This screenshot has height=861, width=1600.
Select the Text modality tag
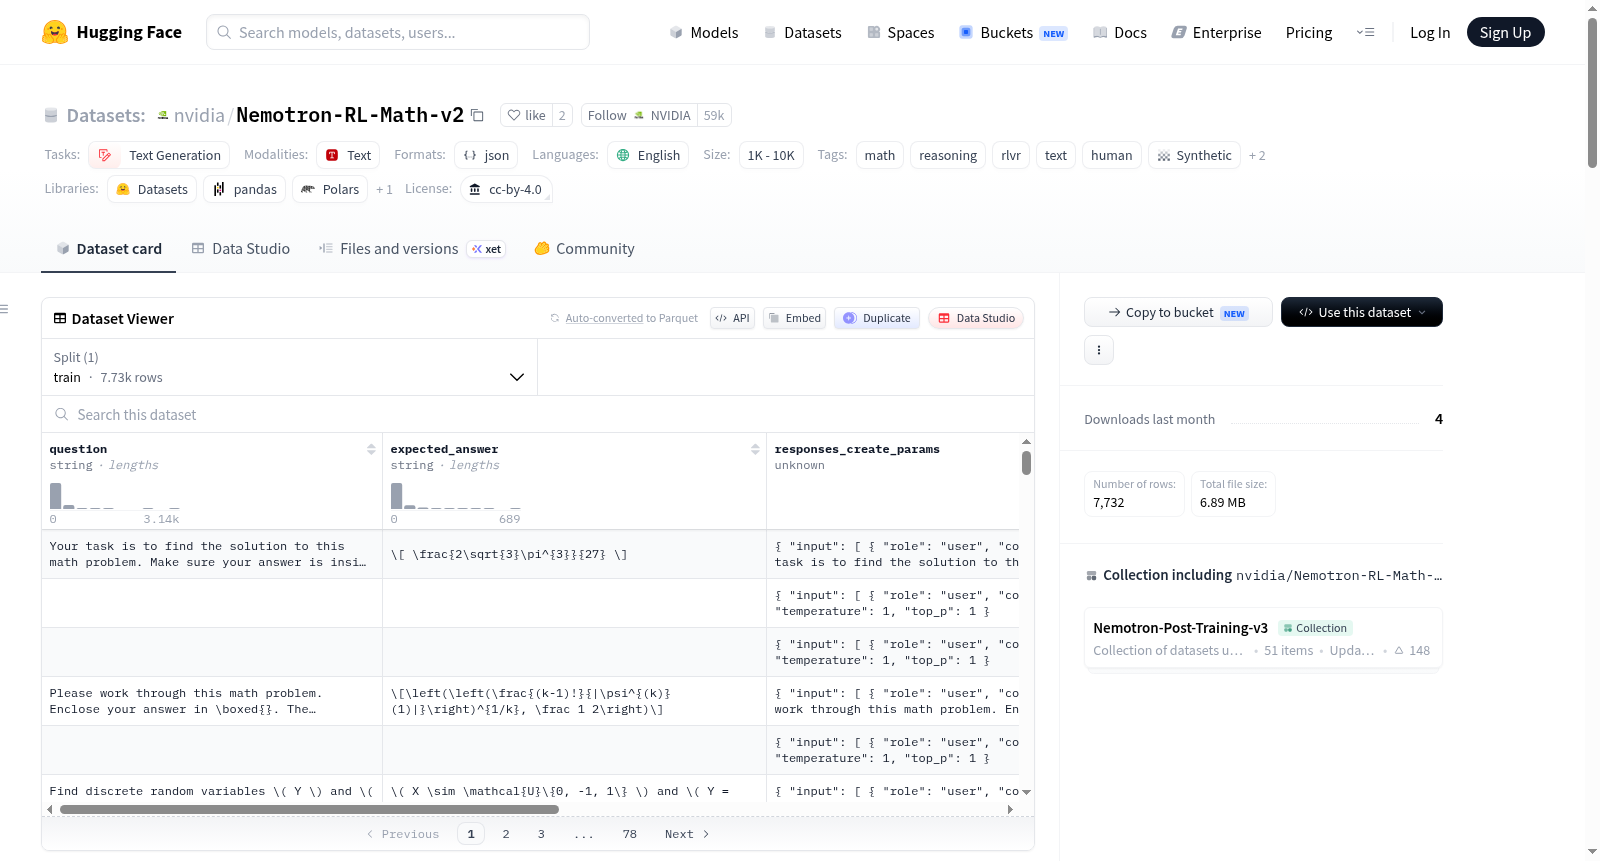pos(348,155)
